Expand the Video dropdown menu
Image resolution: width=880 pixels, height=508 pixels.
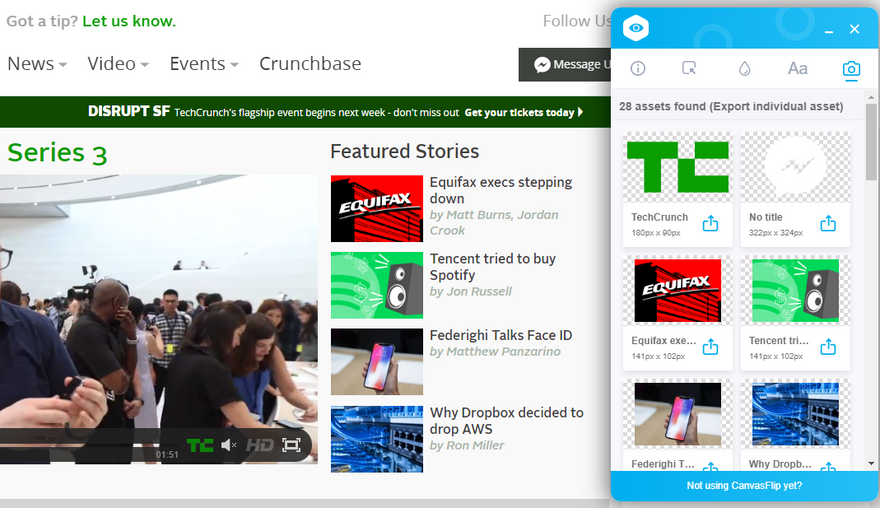pos(118,64)
